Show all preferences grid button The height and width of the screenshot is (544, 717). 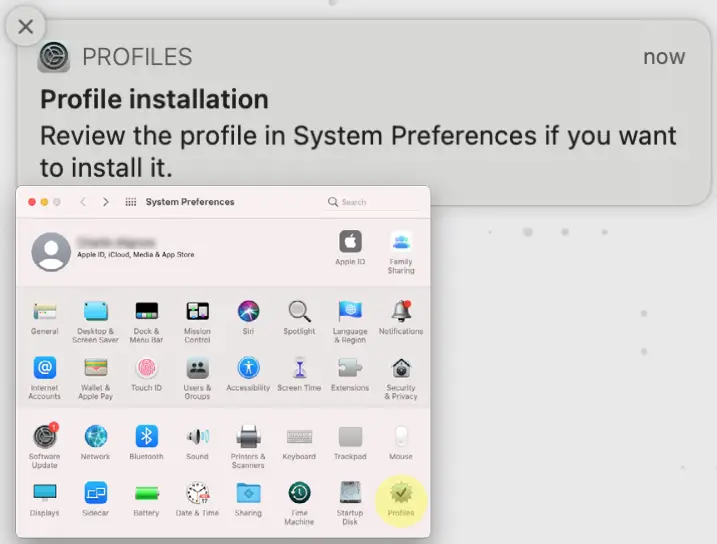tap(131, 202)
